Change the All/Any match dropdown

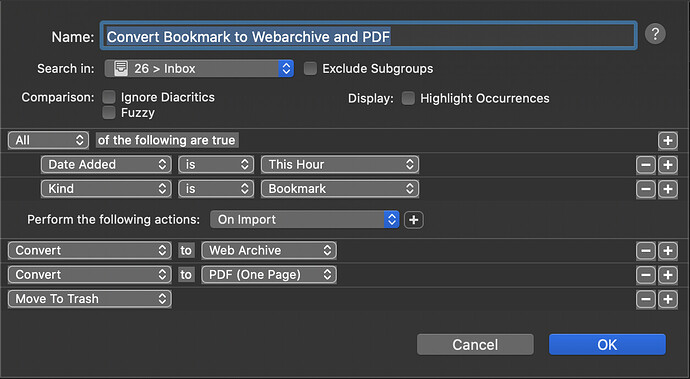(x=48, y=140)
